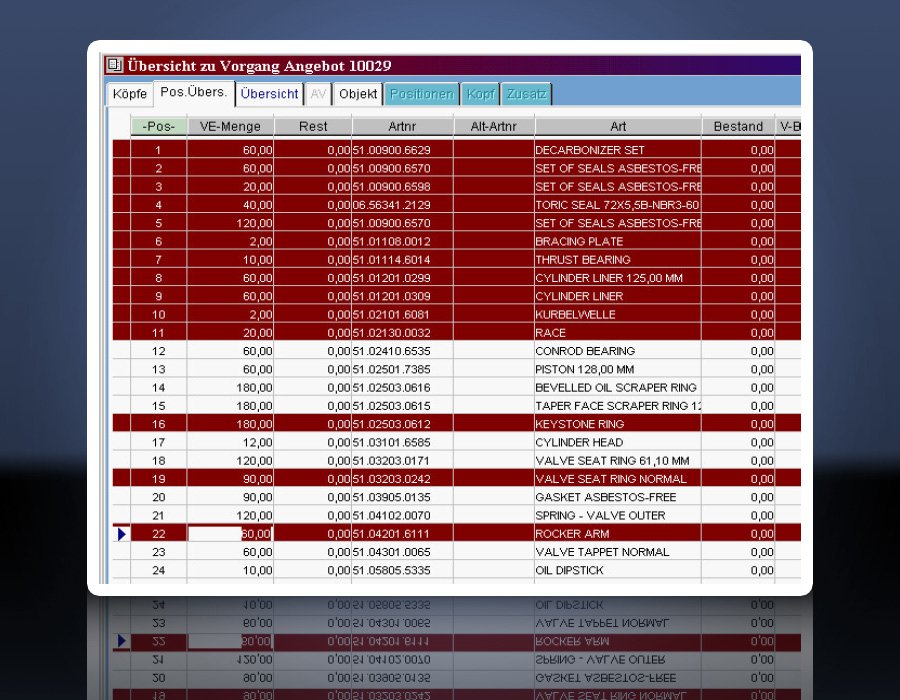This screenshot has height=700, width=900.
Task: Click the window icon beside Übersicht title
Action: pos(114,65)
